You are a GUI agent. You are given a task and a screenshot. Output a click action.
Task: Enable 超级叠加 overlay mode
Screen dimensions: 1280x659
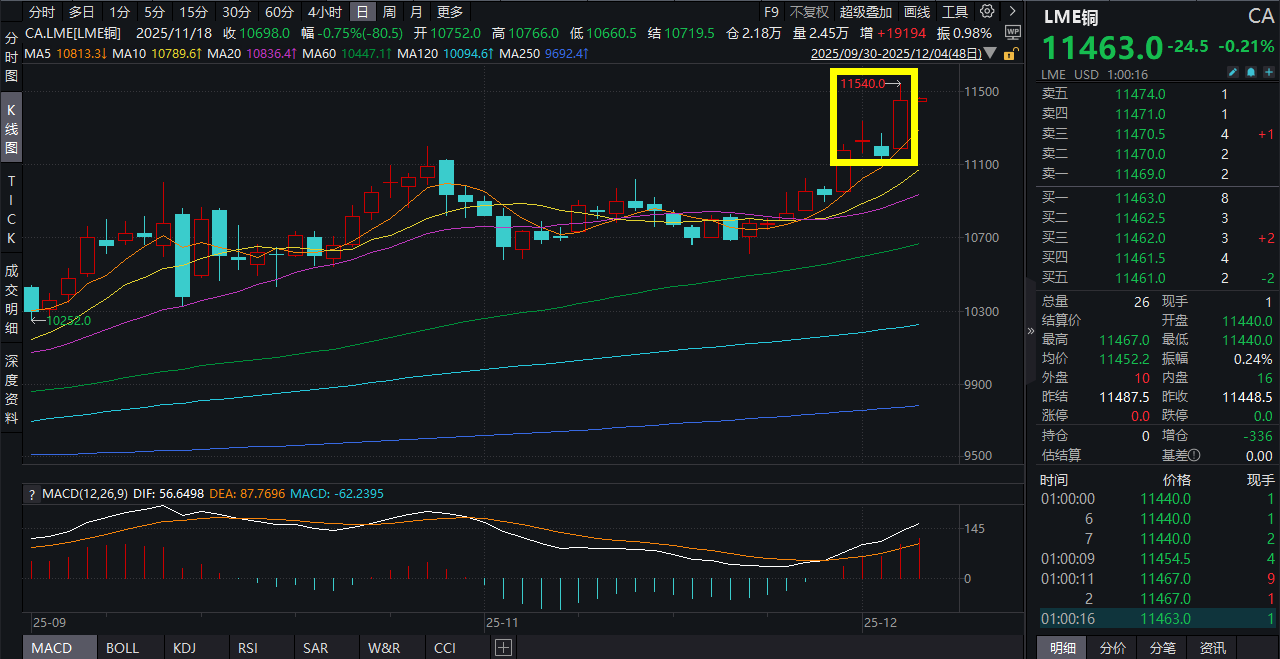(865, 12)
